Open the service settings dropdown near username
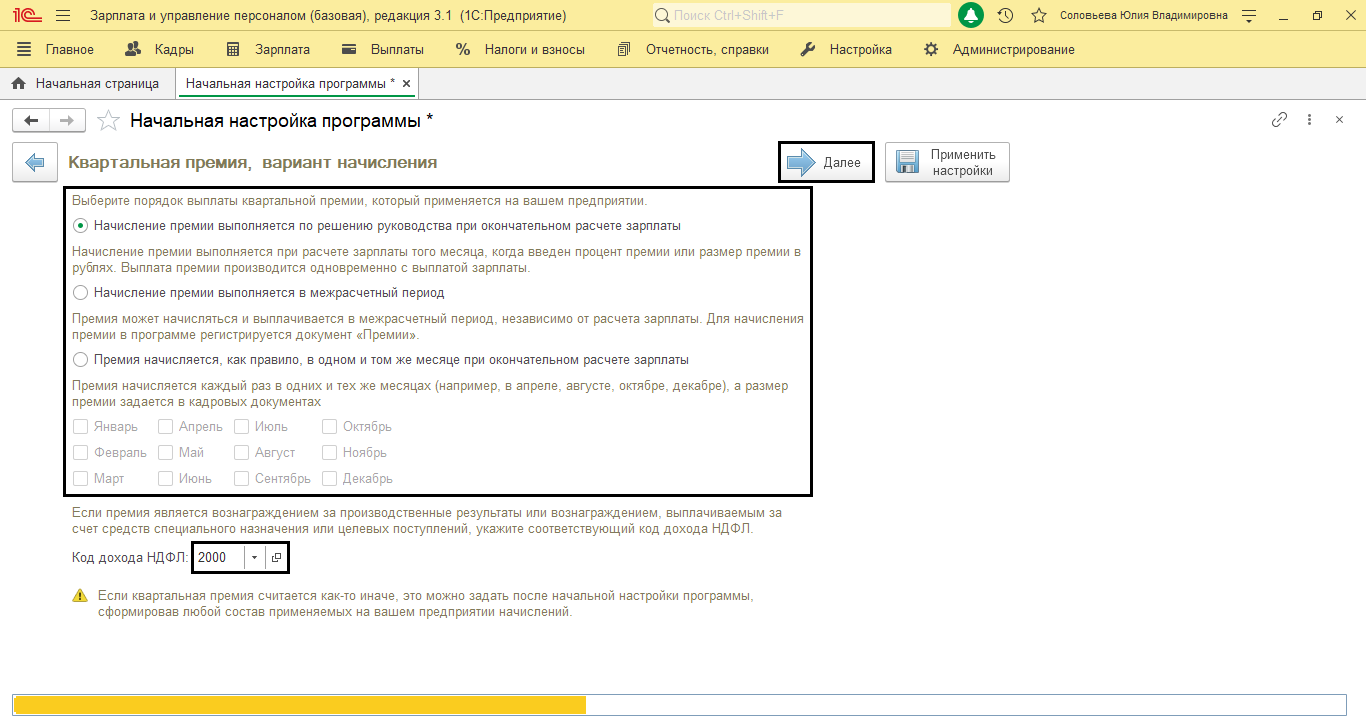This screenshot has width=1366, height=728. click(1248, 16)
